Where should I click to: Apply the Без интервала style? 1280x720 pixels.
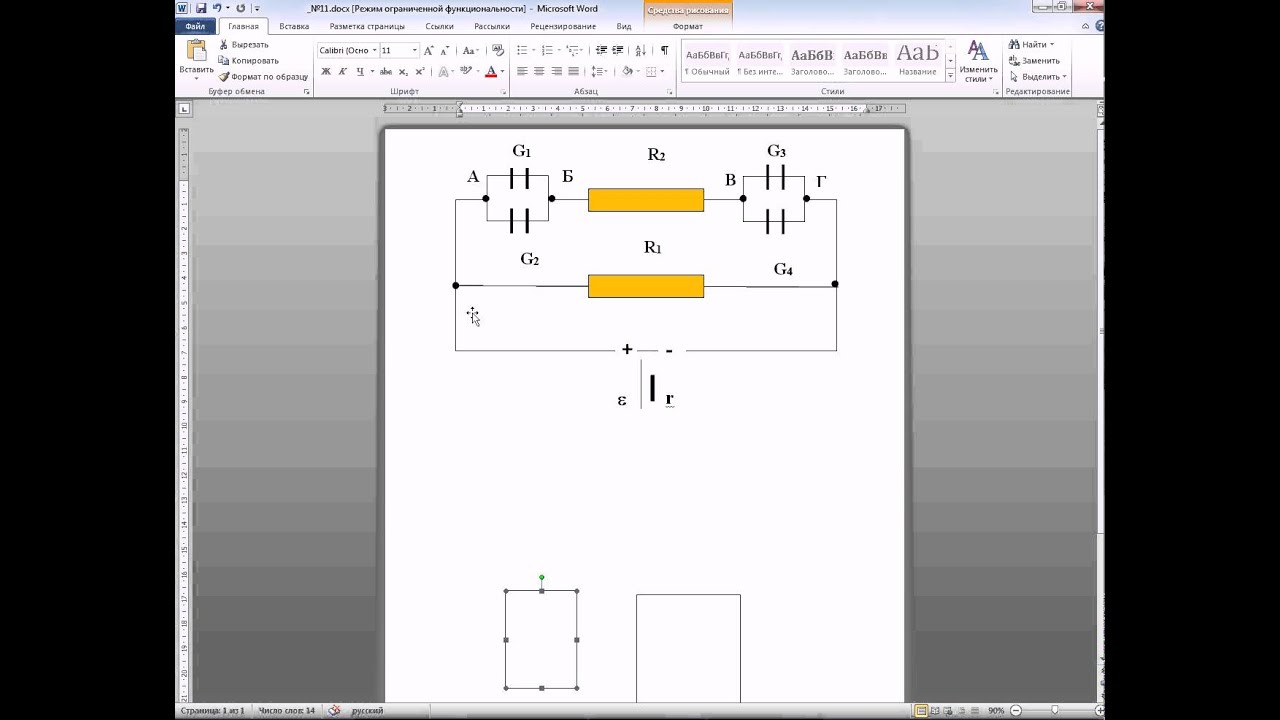point(760,61)
